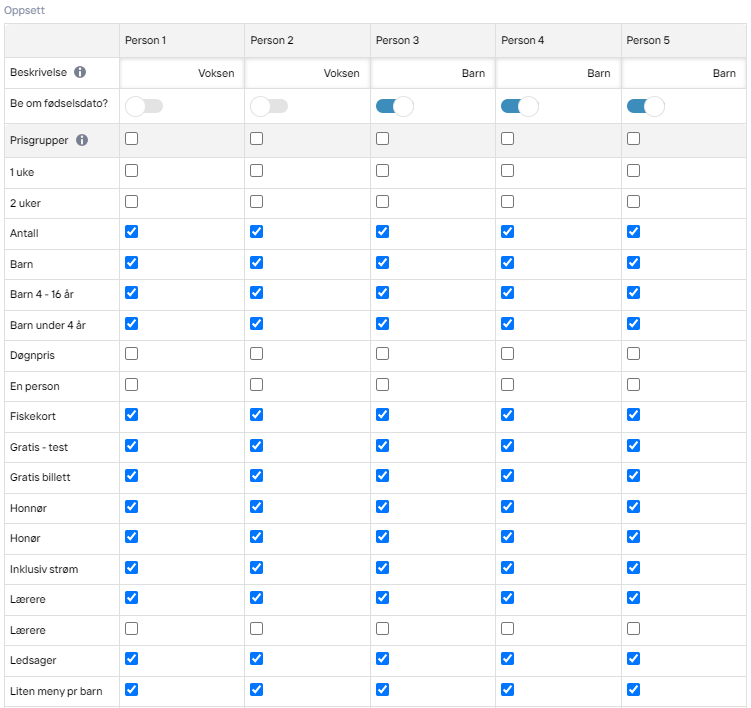The height and width of the screenshot is (708, 751).
Task: Check the Prisgrupper select-all box for Person 1
Action: [131, 138]
